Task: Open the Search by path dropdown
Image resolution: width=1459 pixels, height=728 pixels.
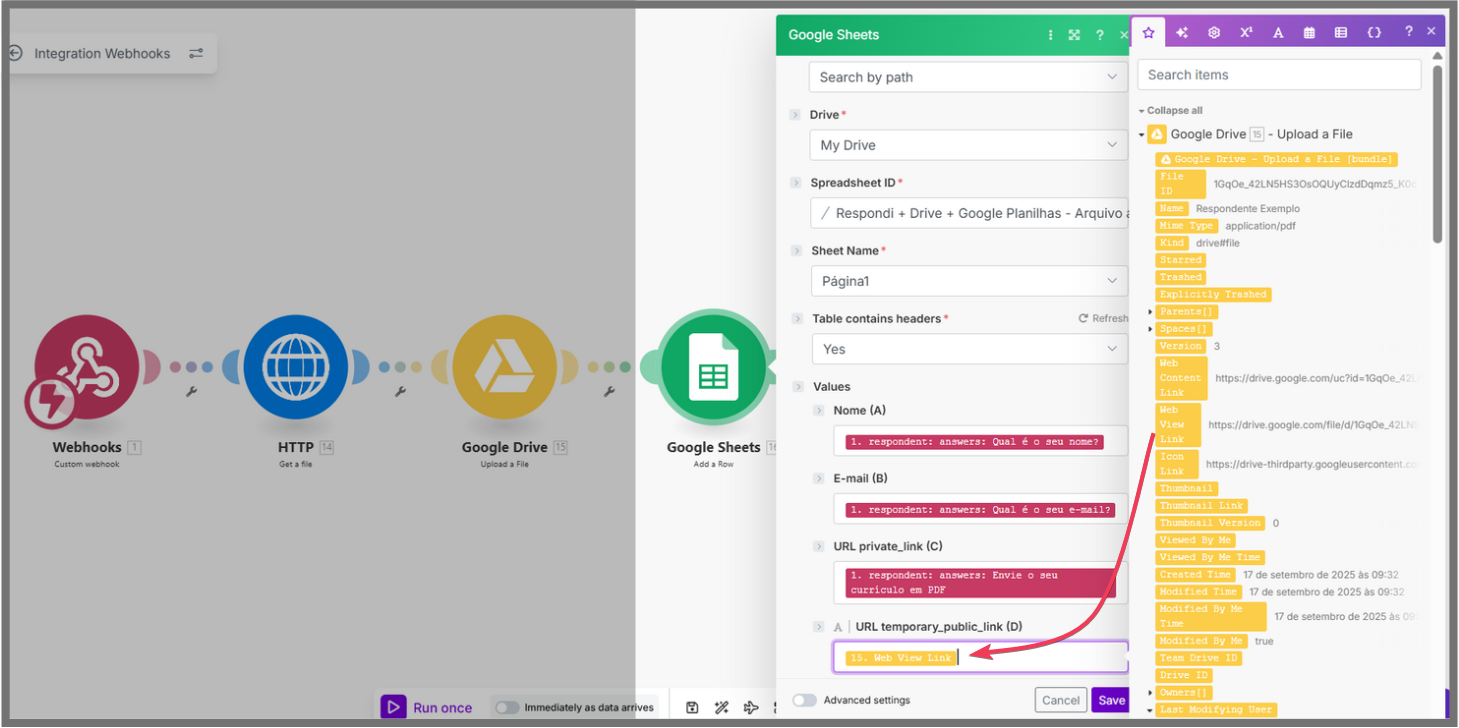Action: click(968, 77)
